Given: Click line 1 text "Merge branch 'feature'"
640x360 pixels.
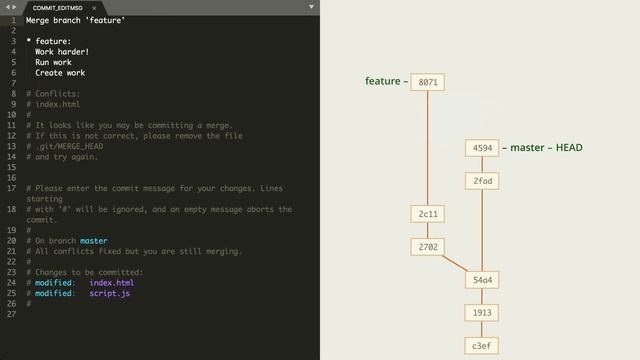Looking at the screenshot, I should click(76, 20).
